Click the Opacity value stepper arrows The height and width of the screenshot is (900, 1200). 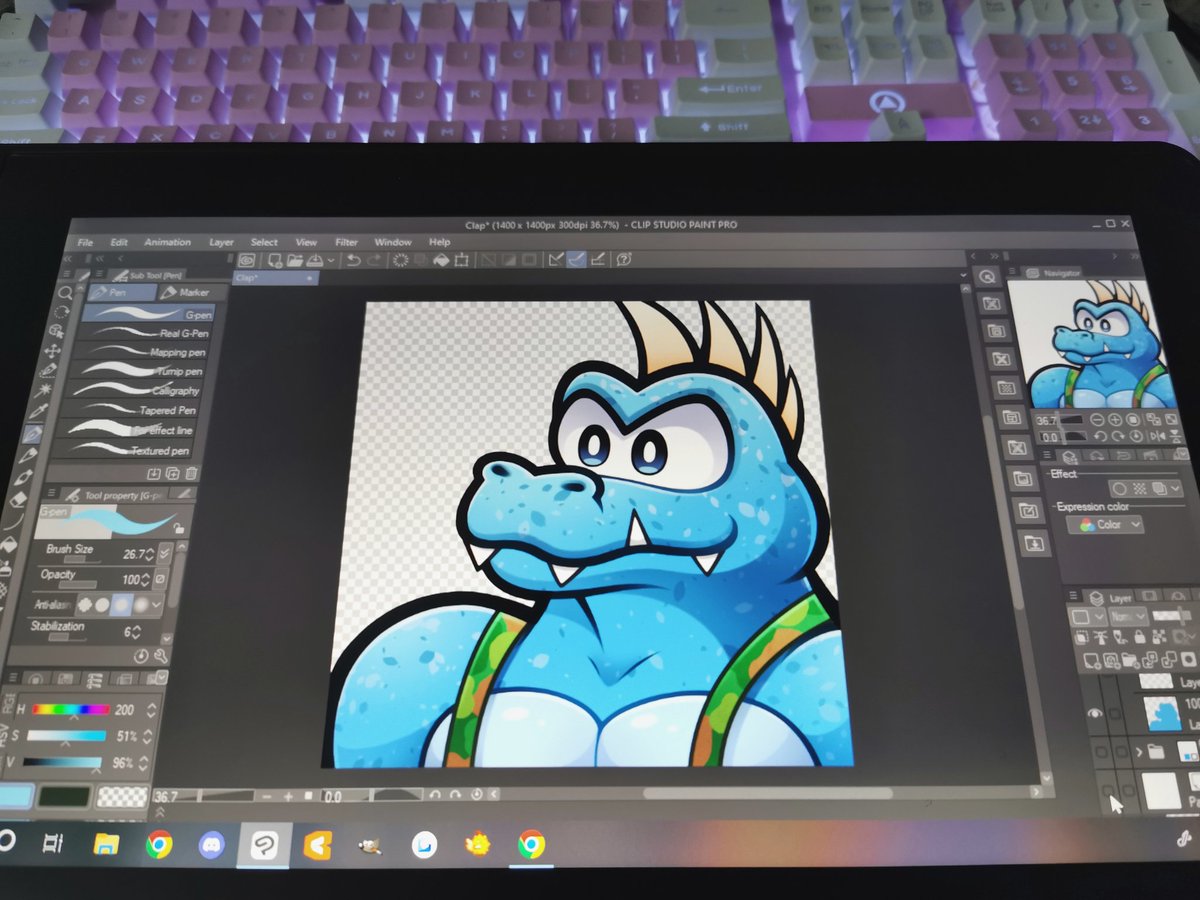click(x=144, y=580)
